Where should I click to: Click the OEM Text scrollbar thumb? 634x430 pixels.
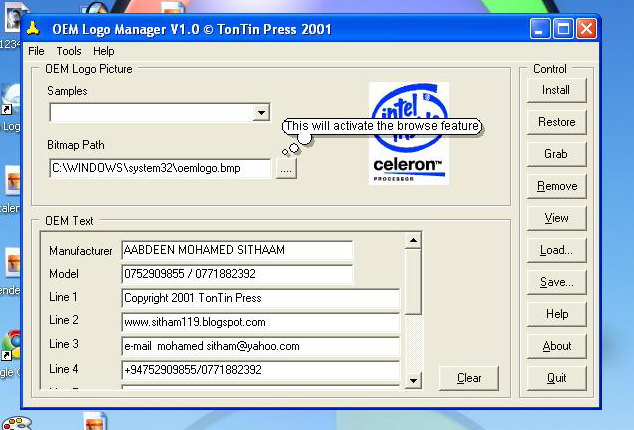coord(413,282)
